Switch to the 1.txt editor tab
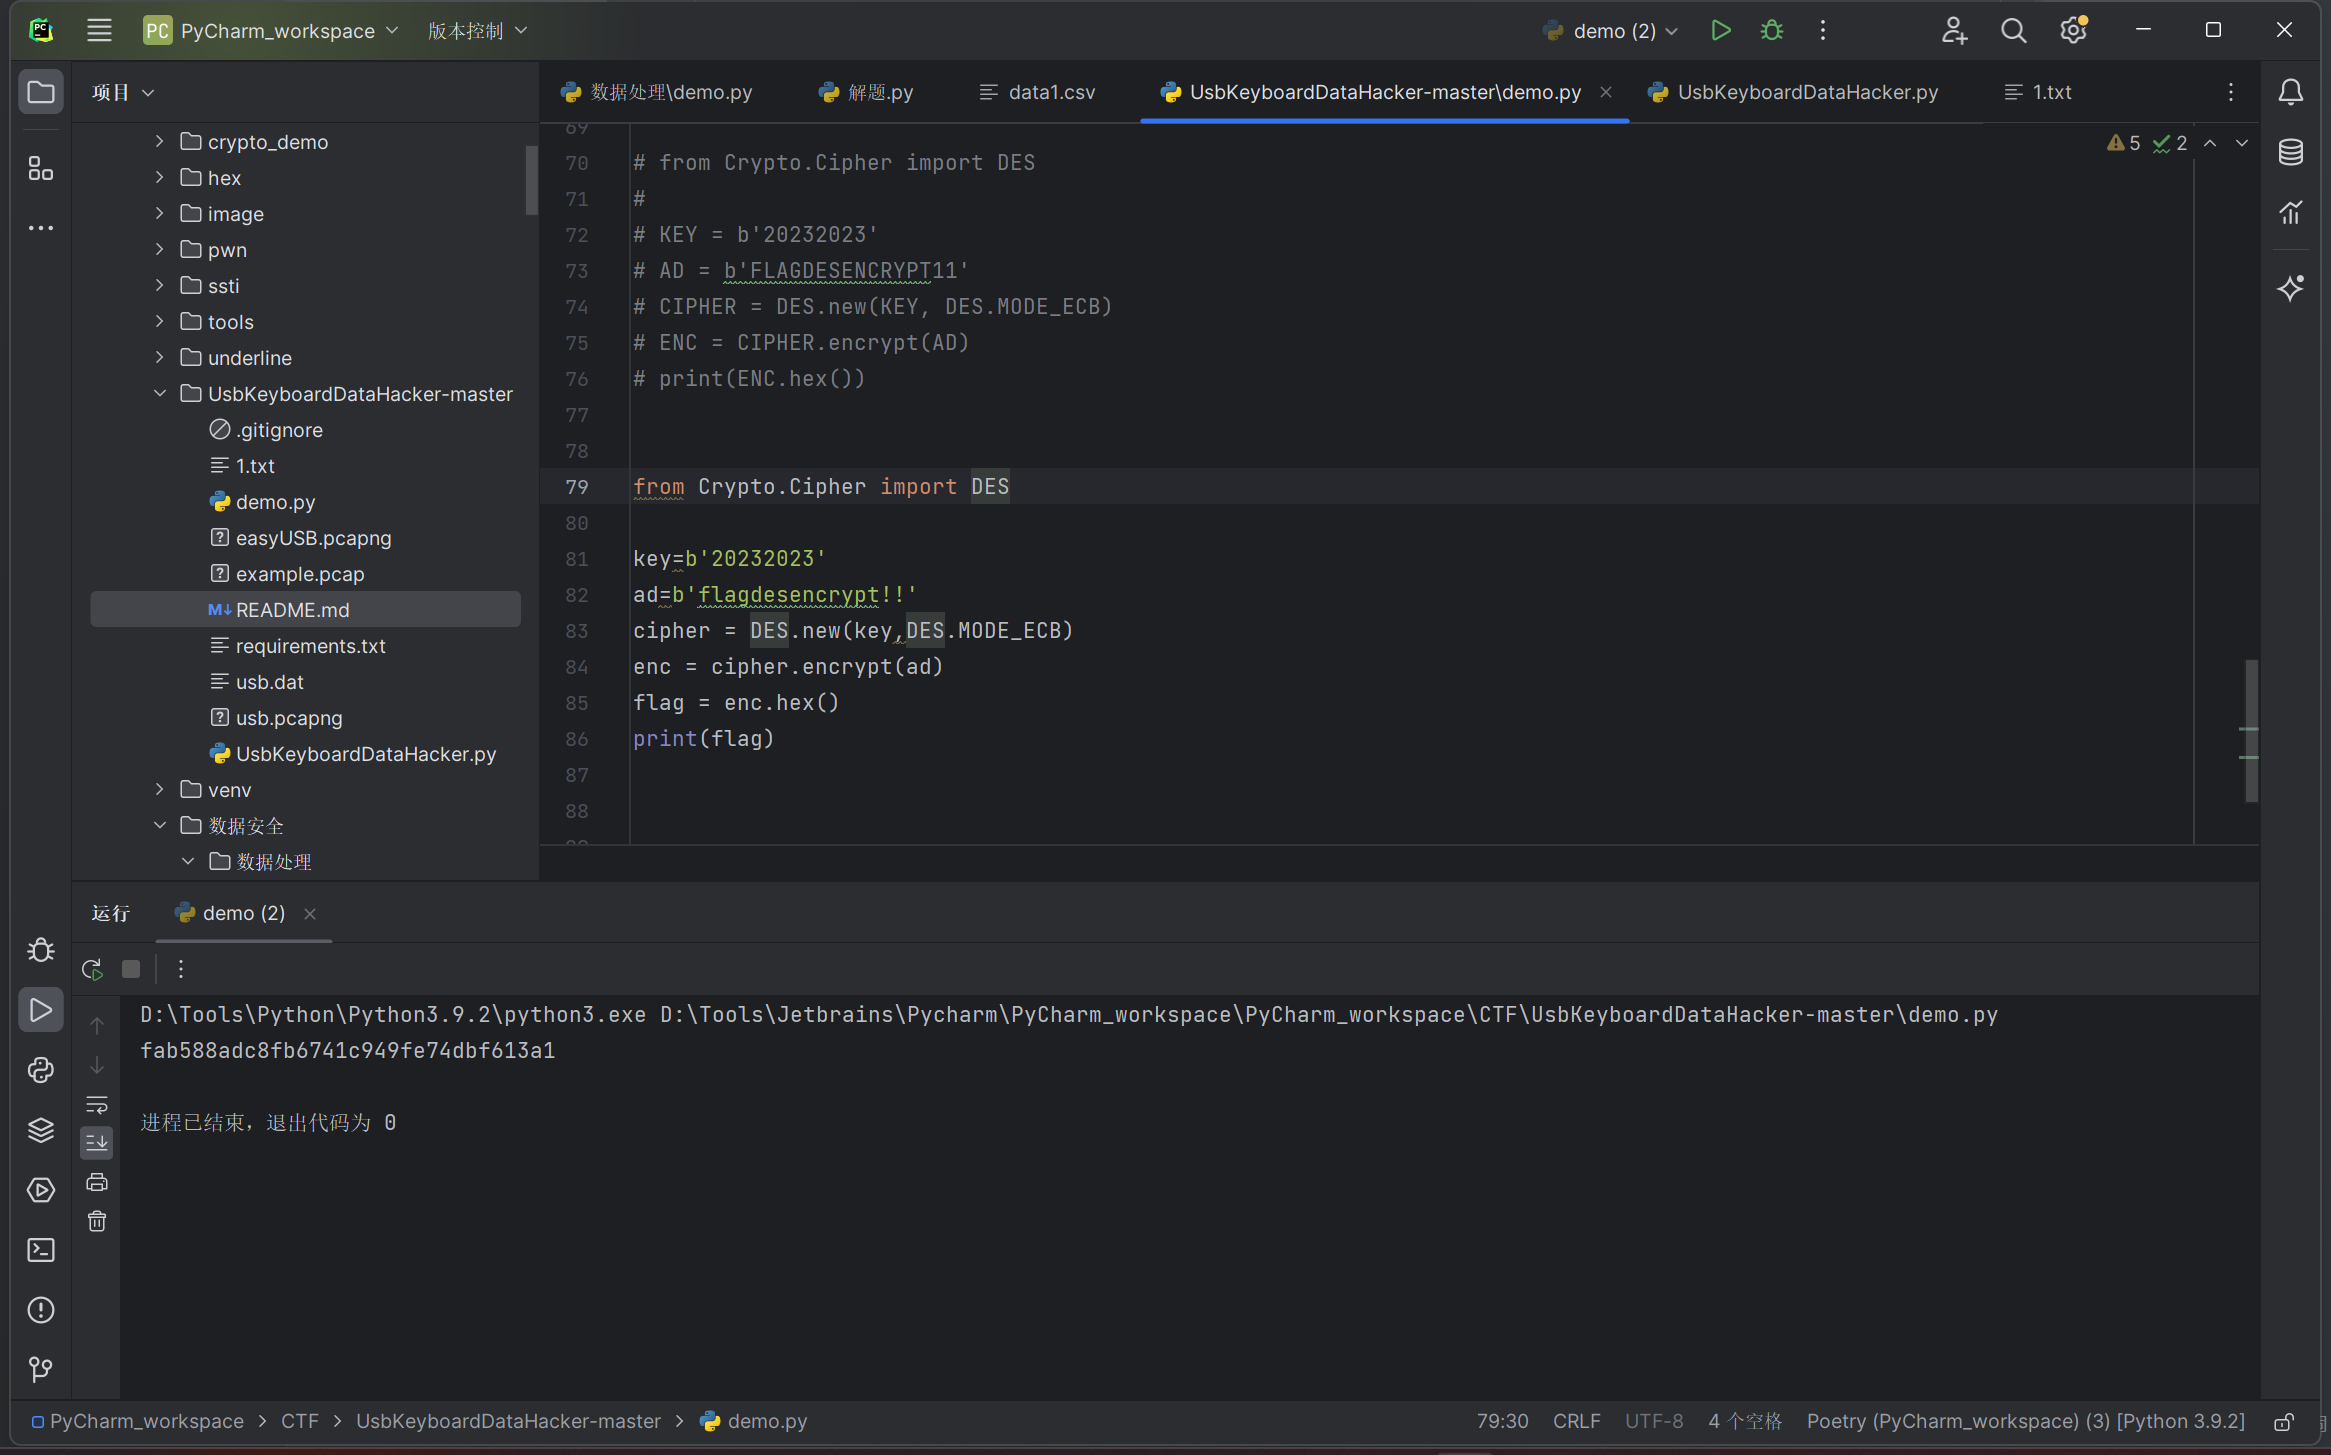The height and width of the screenshot is (1455, 2331). click(2037, 92)
